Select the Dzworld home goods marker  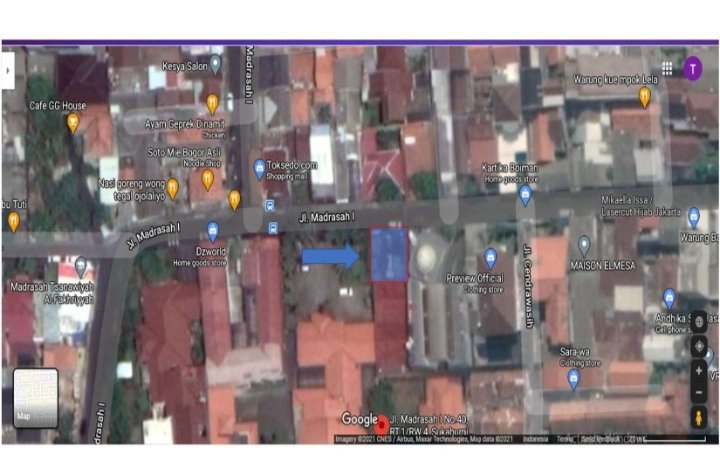point(212,232)
